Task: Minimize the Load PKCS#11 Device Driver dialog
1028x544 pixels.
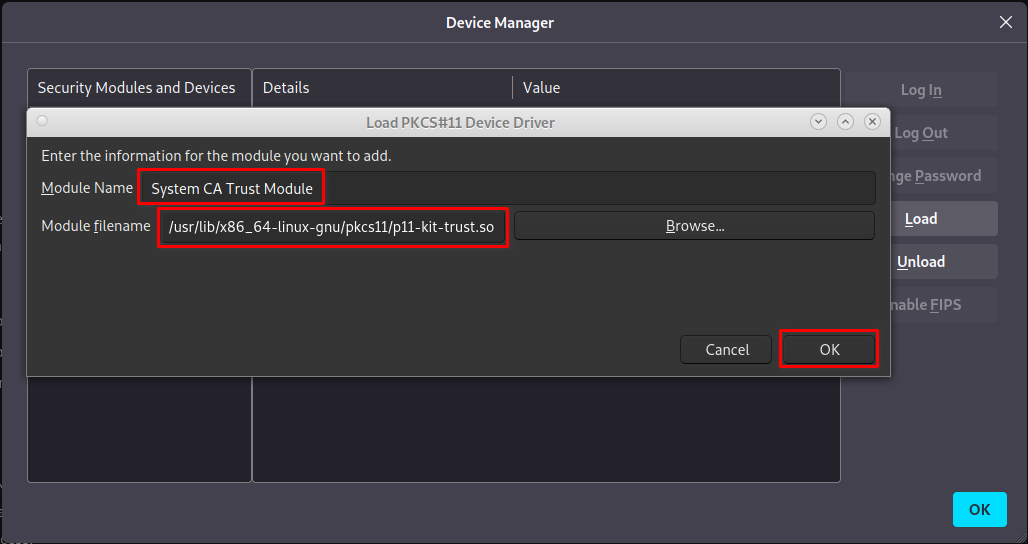Action: [818, 122]
